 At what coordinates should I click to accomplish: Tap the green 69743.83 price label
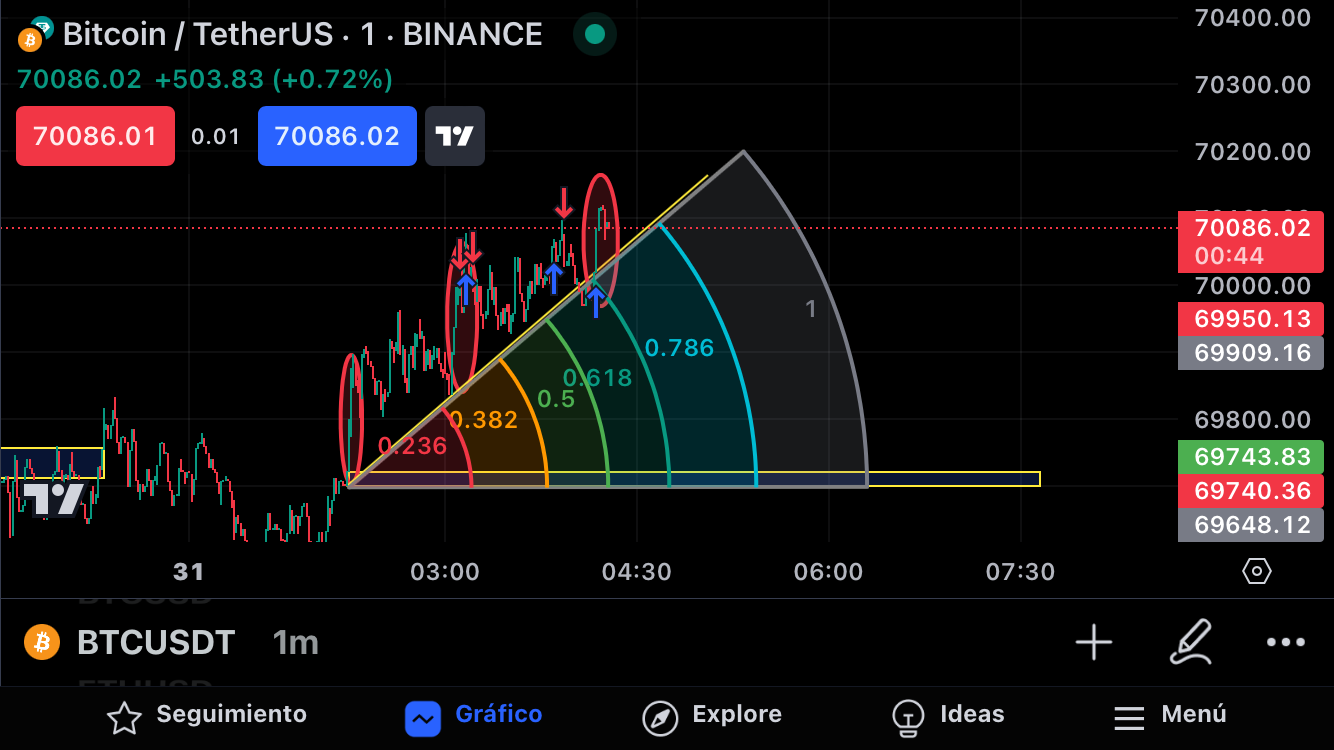point(1251,456)
